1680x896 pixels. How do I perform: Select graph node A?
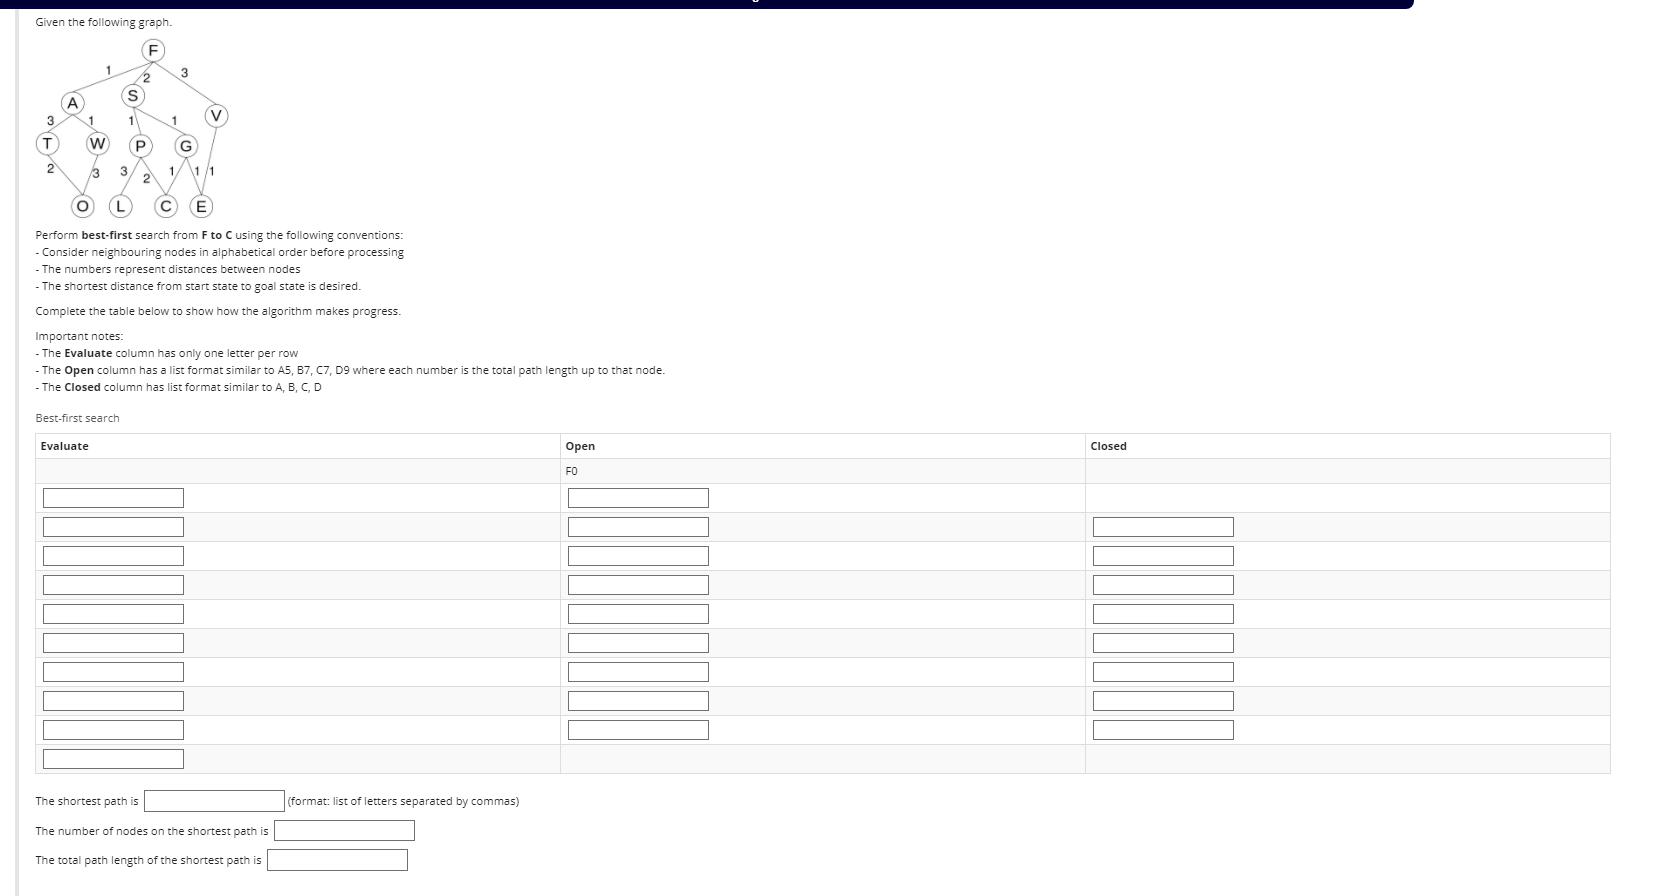tap(72, 103)
